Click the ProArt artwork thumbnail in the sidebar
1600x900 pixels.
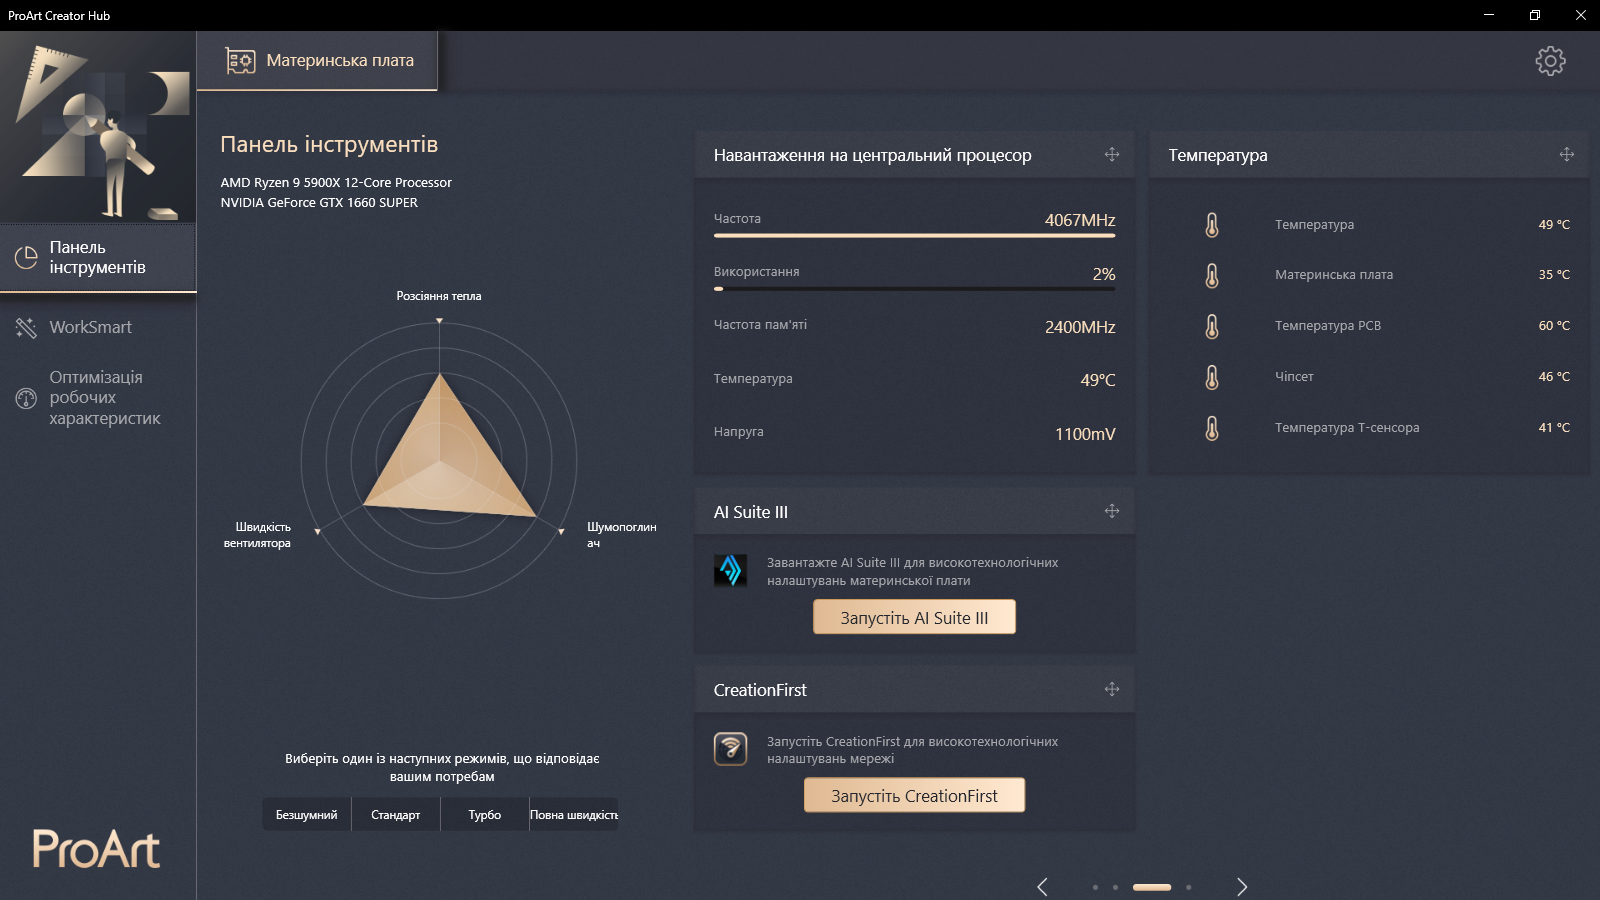coord(98,127)
